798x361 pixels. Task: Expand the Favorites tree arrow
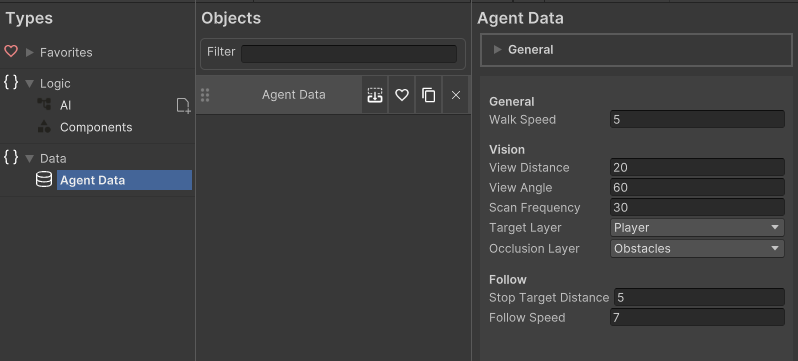[30, 52]
